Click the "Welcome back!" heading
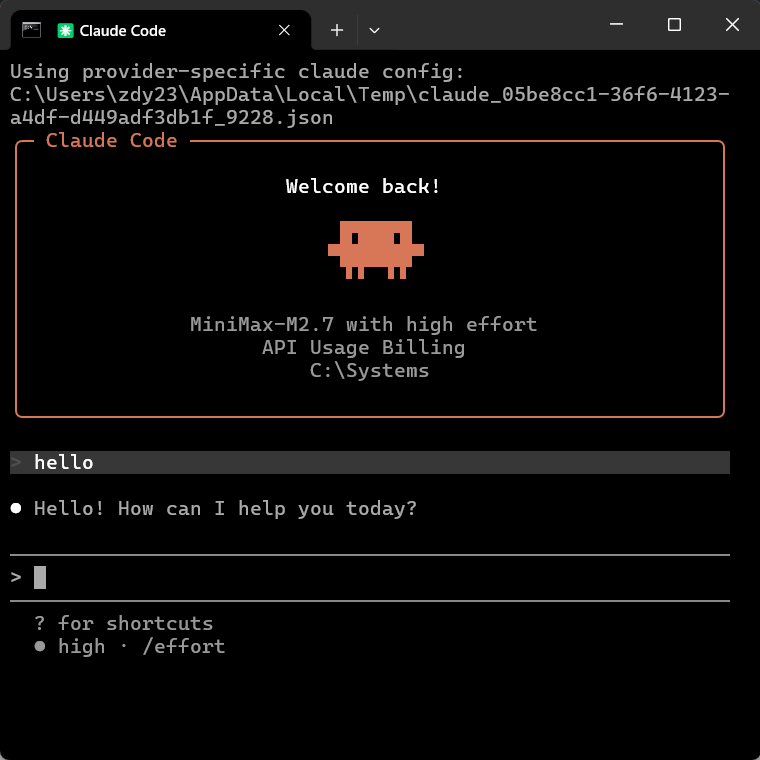Viewport: 760px width, 760px height. (363, 187)
